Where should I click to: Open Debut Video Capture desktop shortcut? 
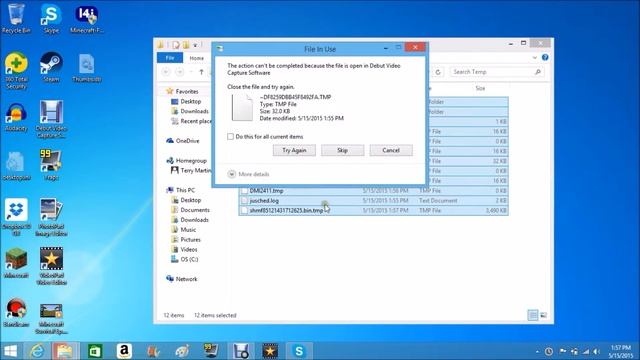click(x=51, y=120)
